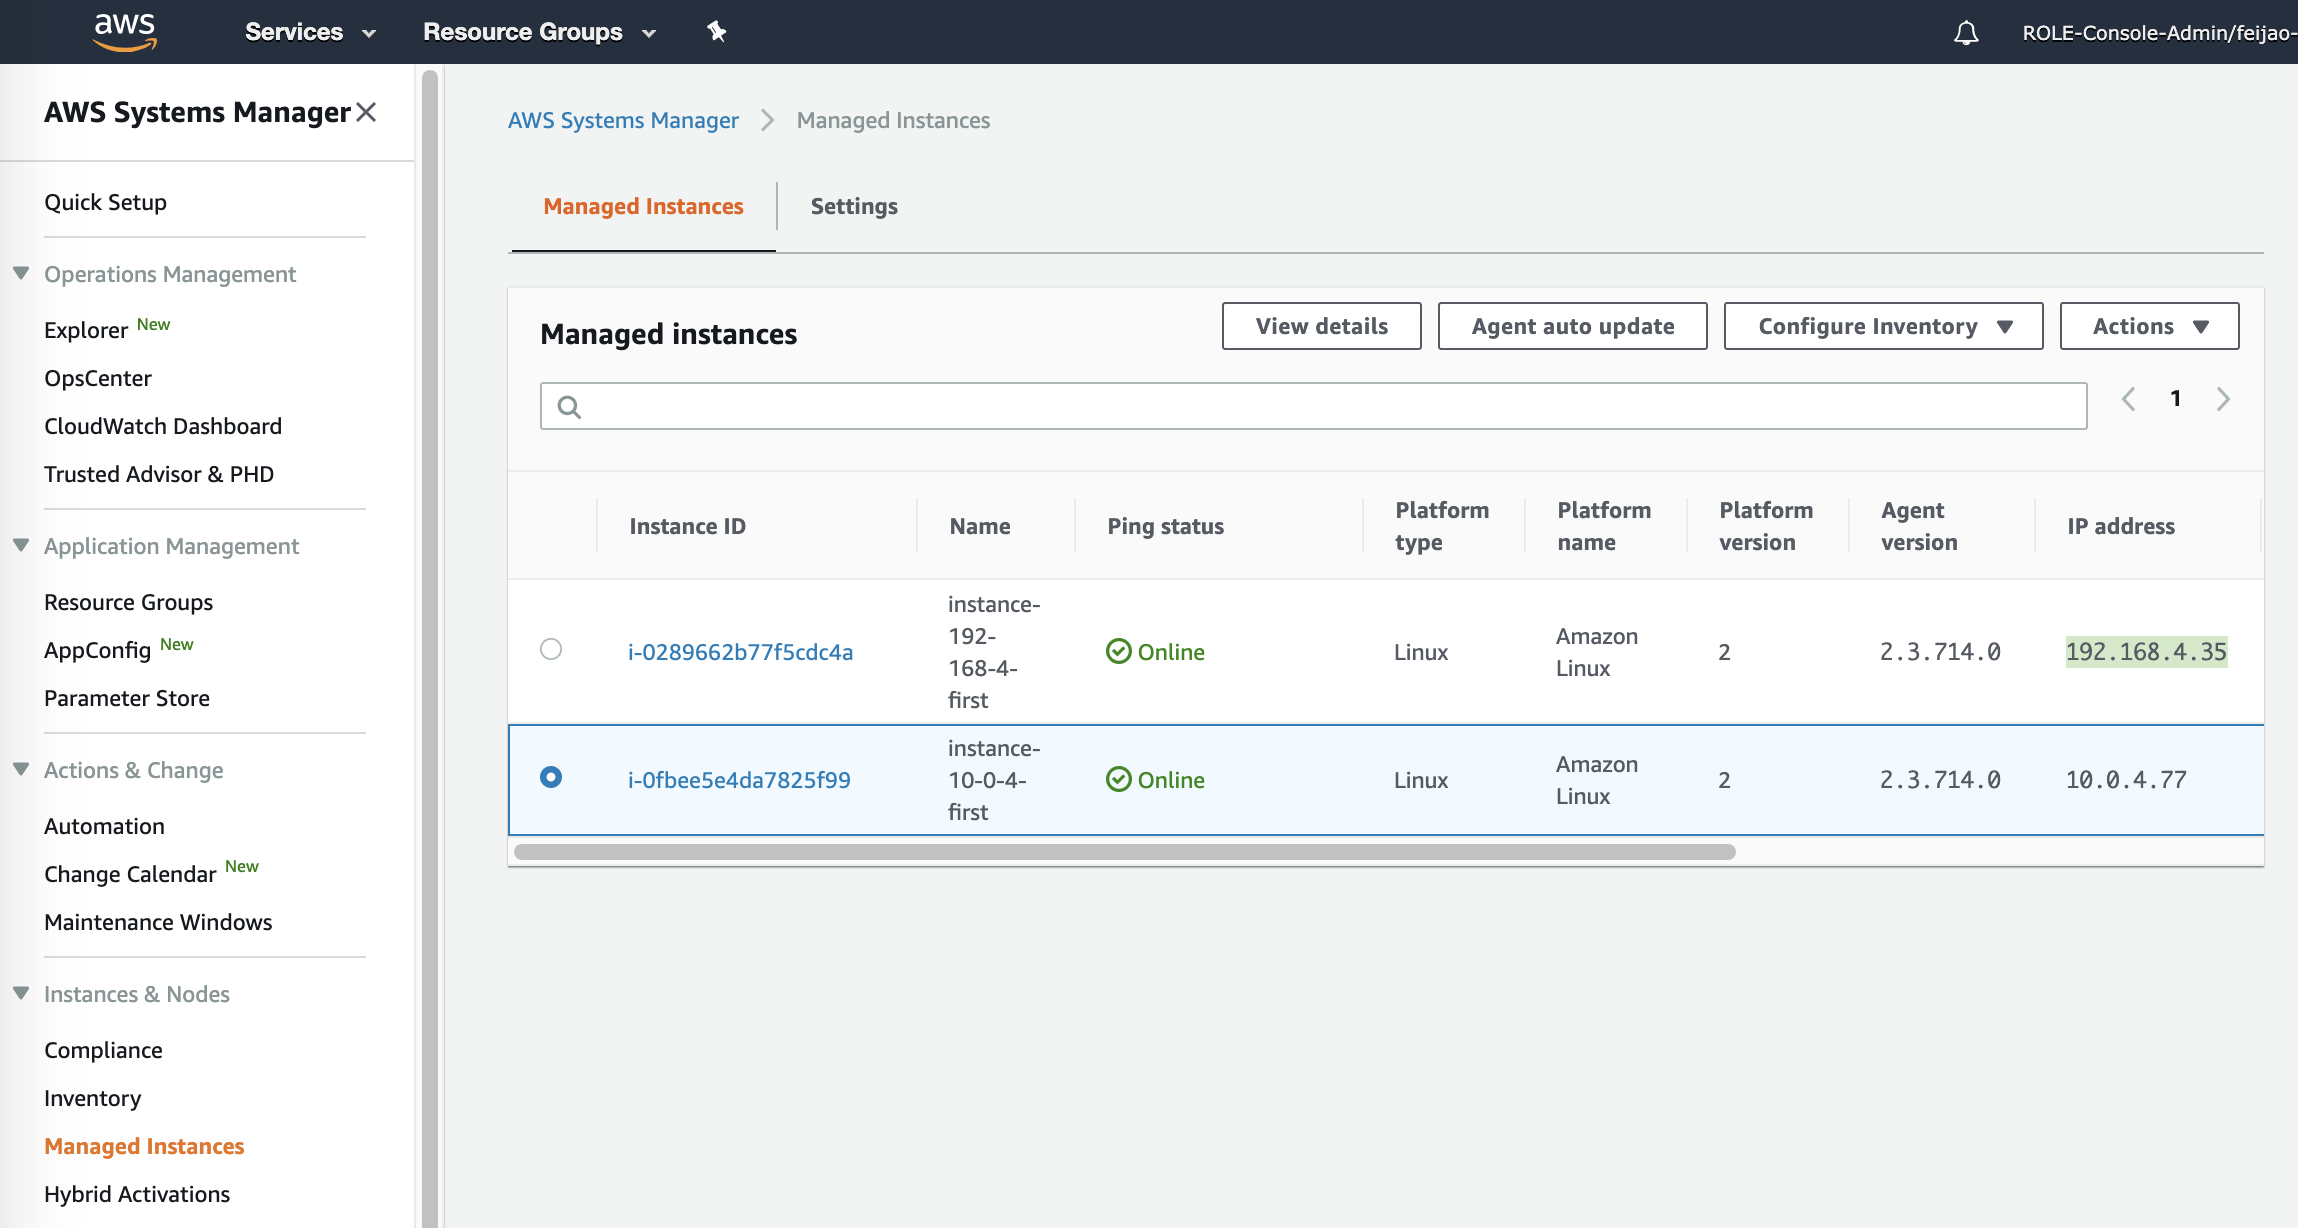
Task: Open the notifications bell icon
Action: (x=1966, y=33)
